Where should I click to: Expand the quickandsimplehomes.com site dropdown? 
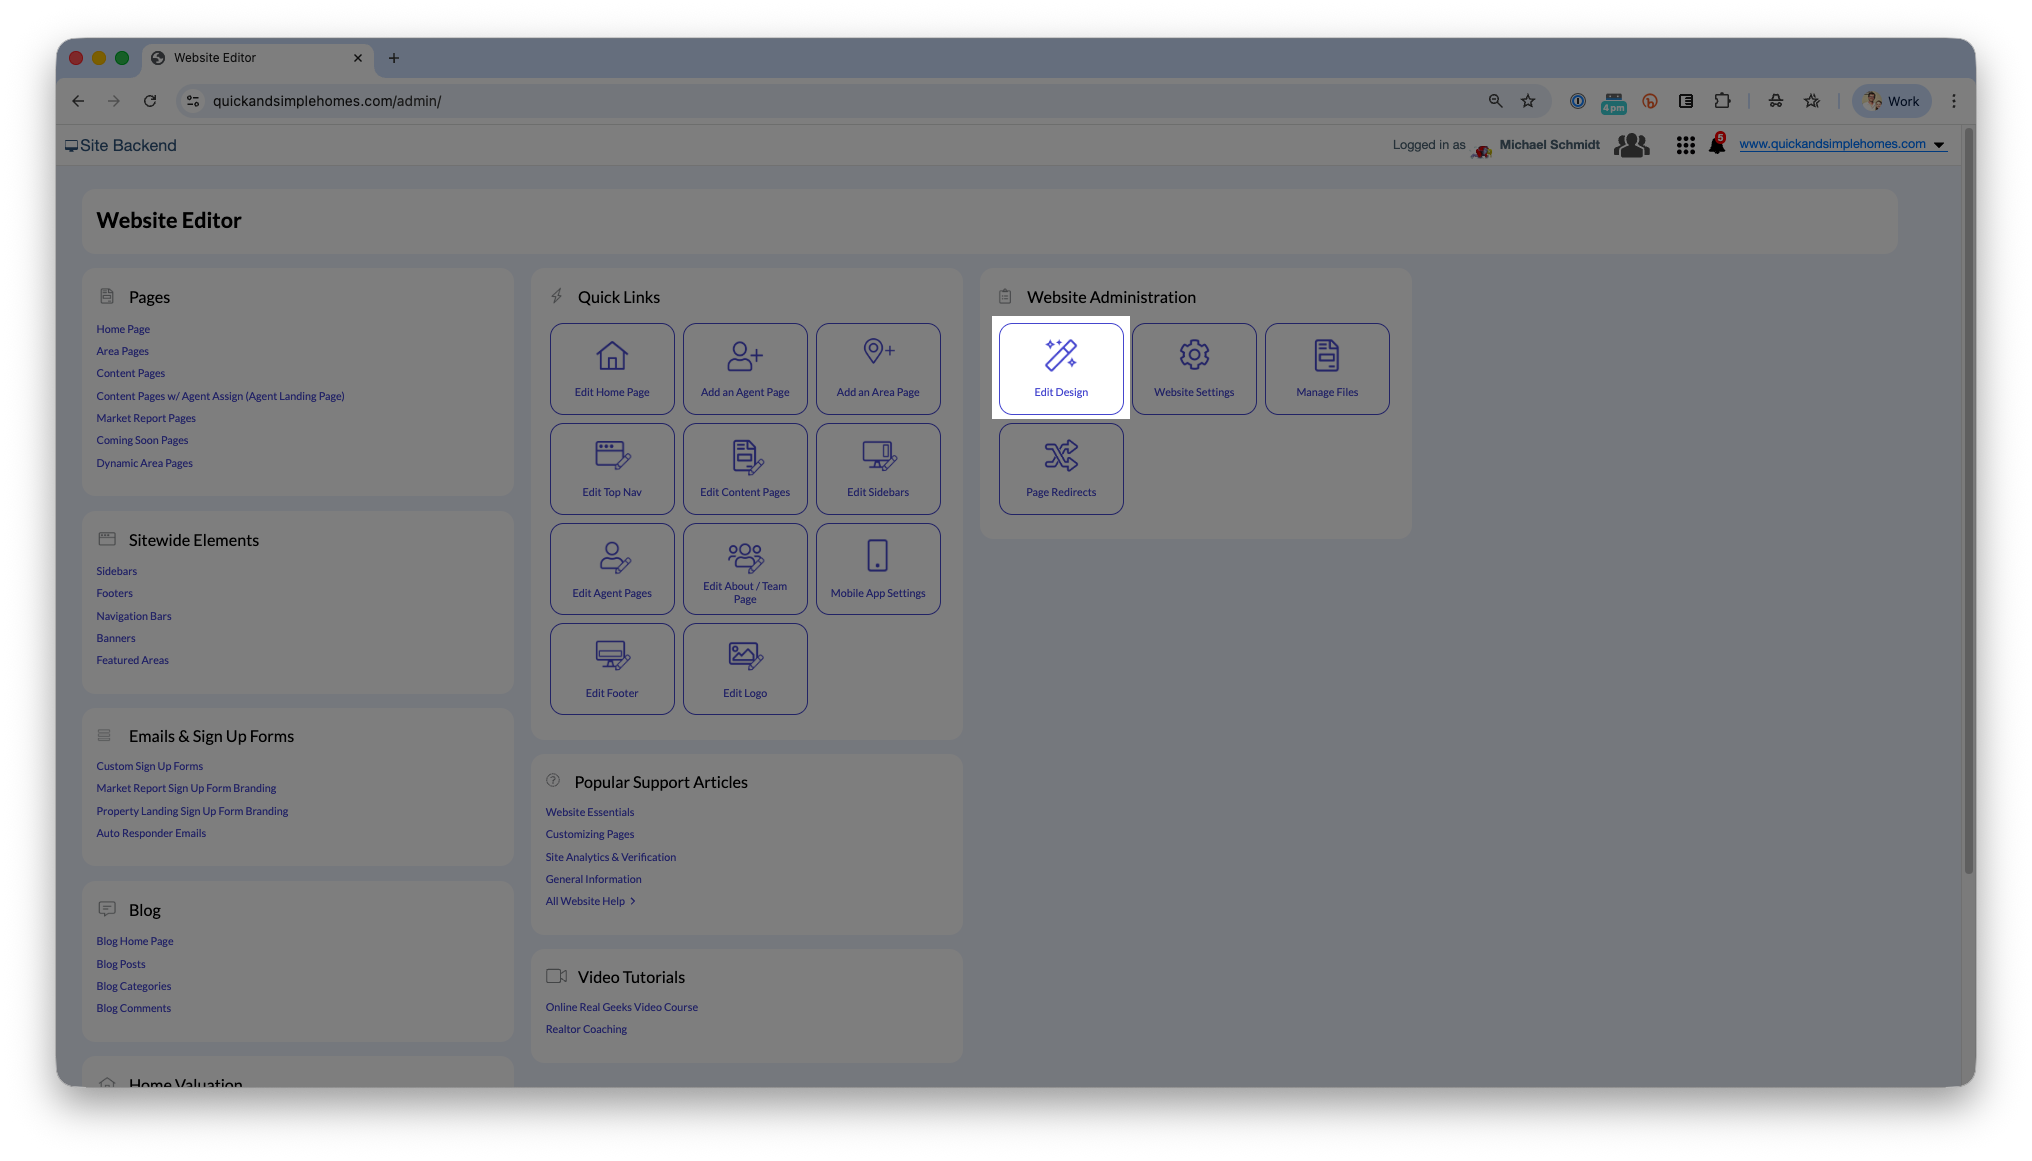coord(1939,145)
